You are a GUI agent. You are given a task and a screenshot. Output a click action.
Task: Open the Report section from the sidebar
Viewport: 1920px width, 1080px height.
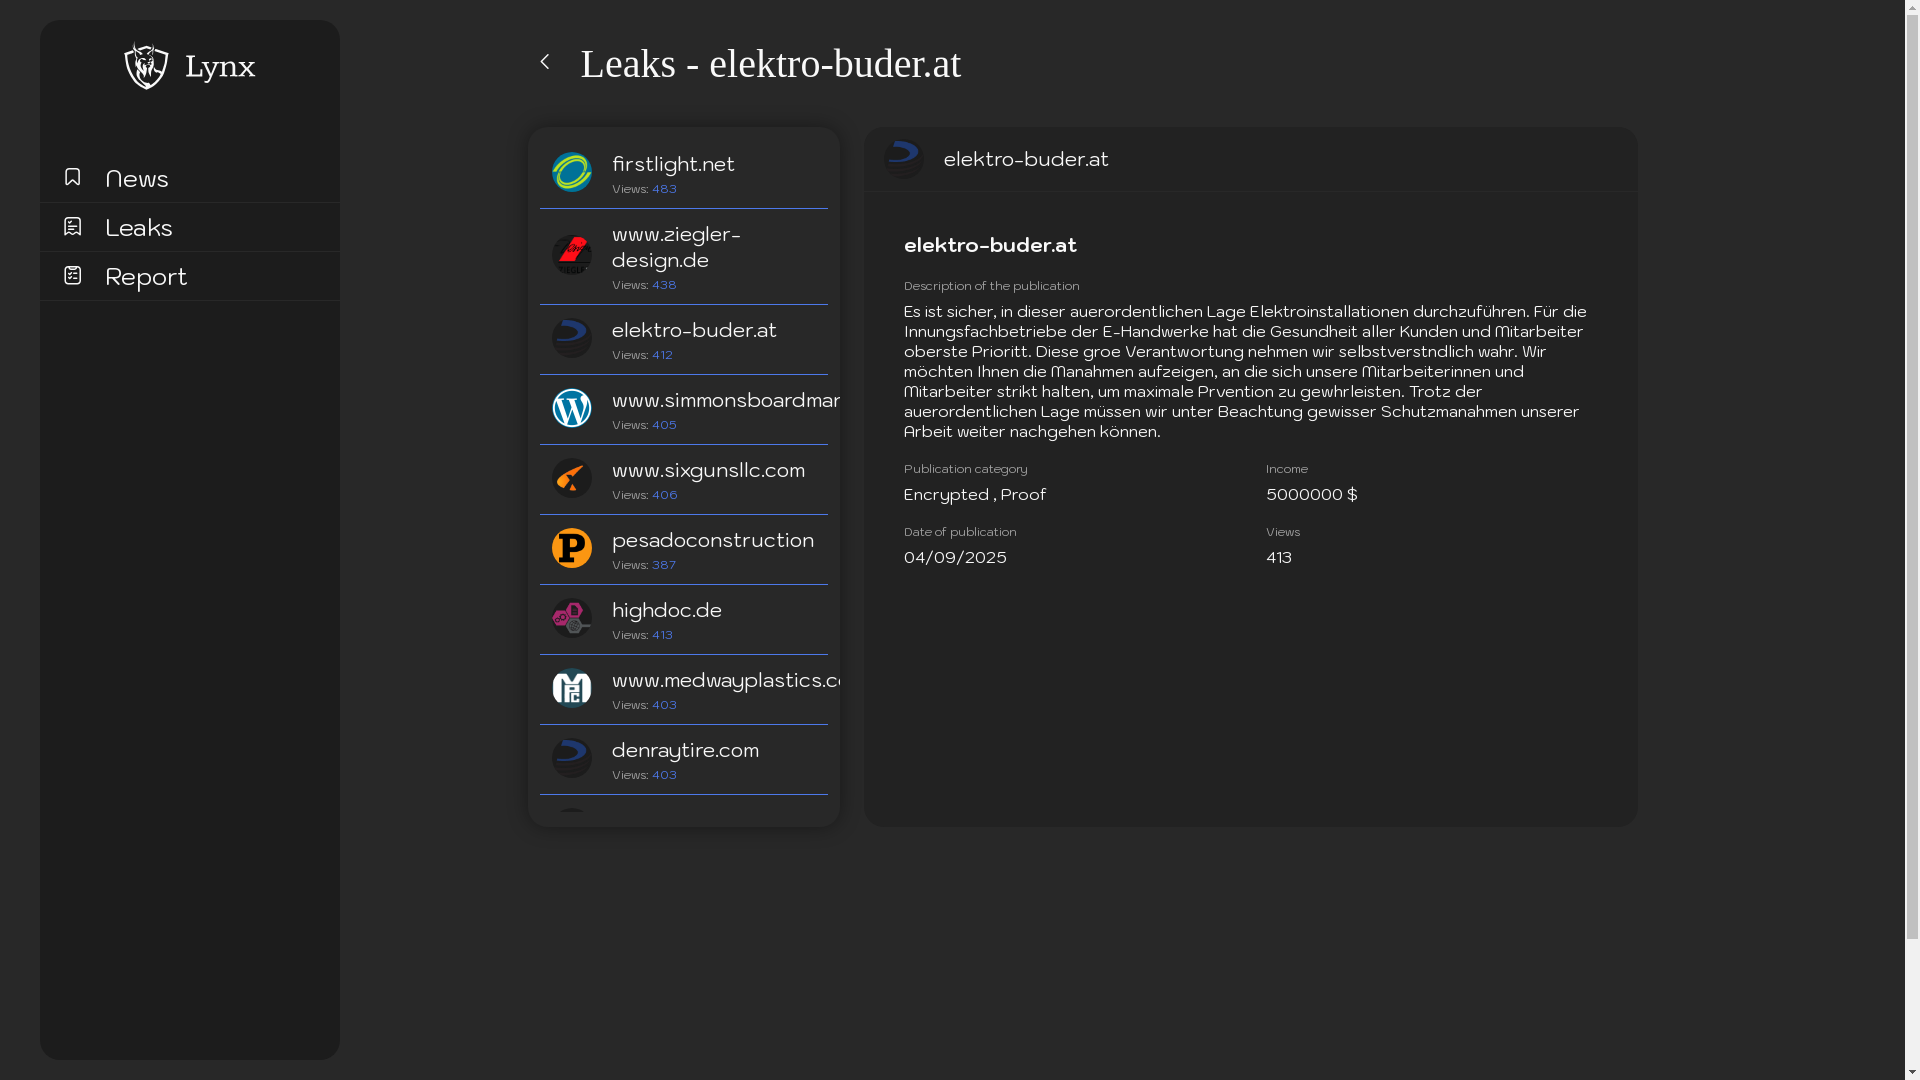145,276
